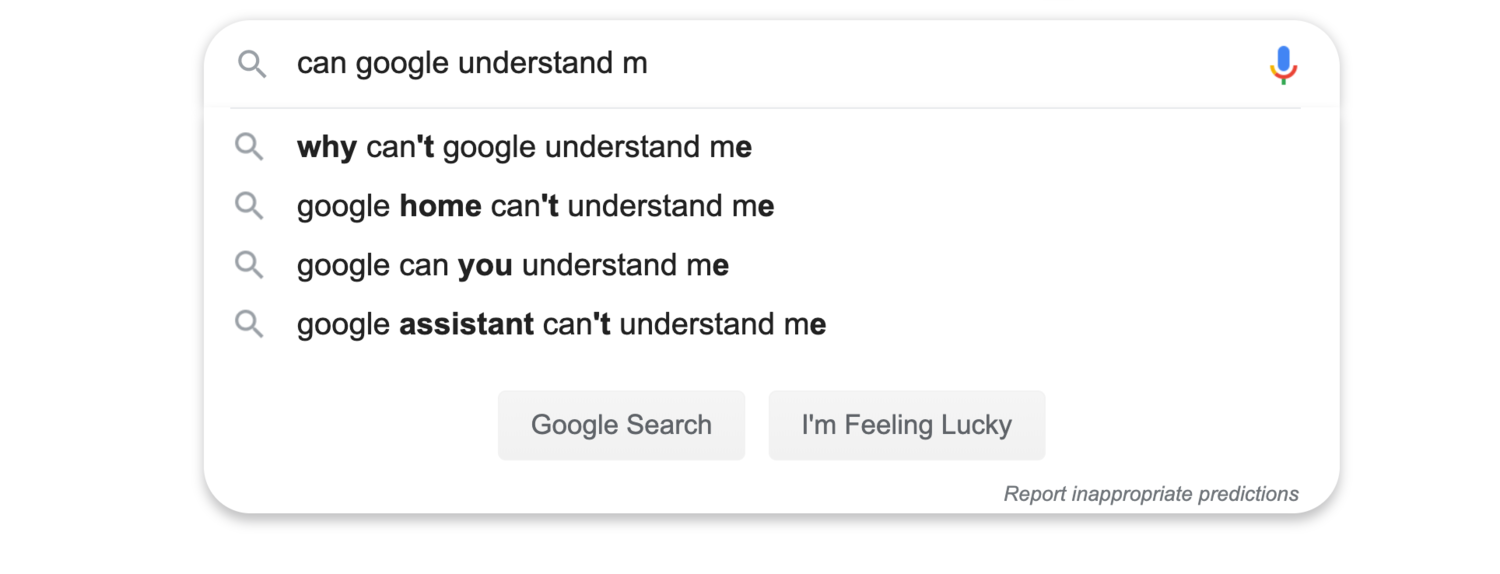1500x574 pixels.
Task: Click the magnifier icon in the search box
Action: coord(252,65)
